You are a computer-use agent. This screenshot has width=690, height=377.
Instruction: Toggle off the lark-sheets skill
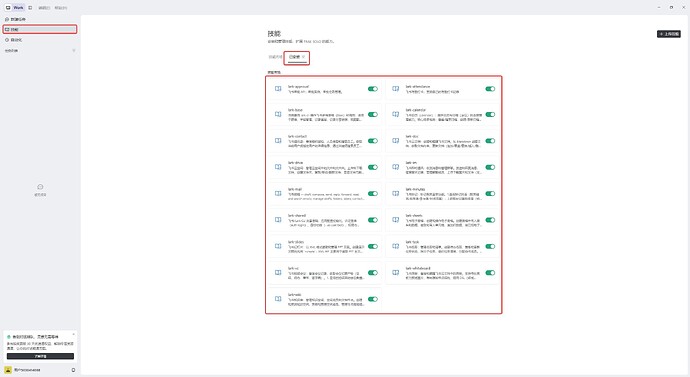[490, 220]
